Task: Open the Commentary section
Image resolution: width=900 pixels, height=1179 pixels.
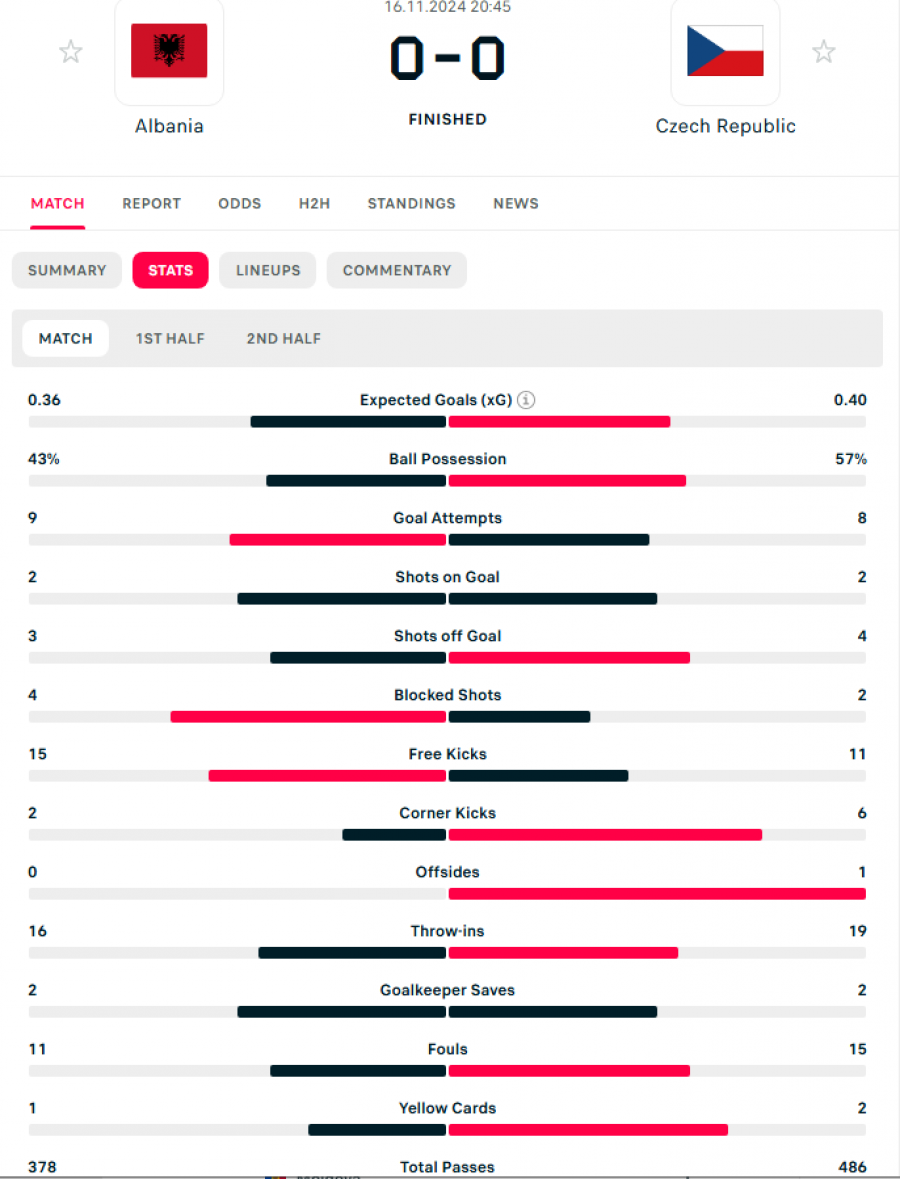Action: coord(397,270)
